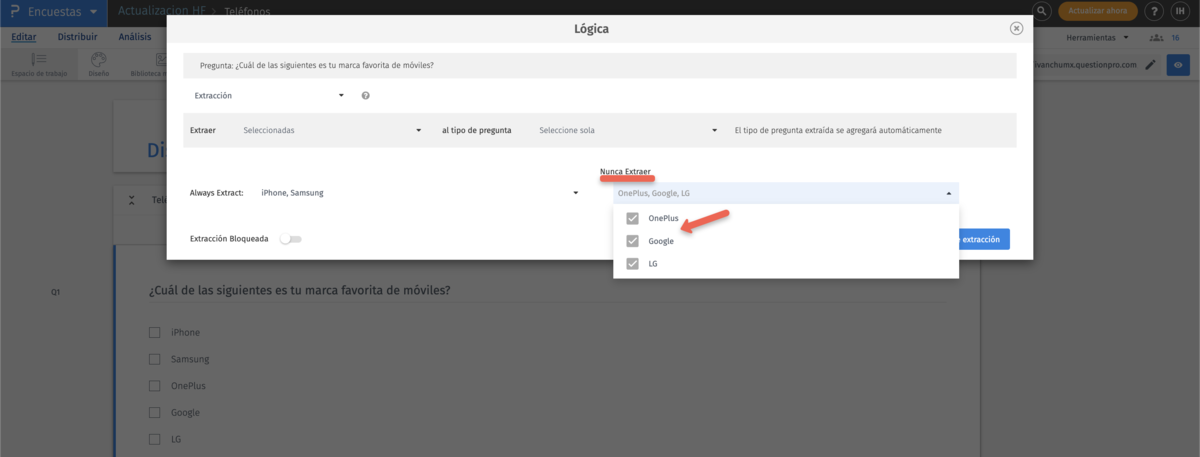
Task: Open the help question mark in top bar
Action: pos(1152,11)
